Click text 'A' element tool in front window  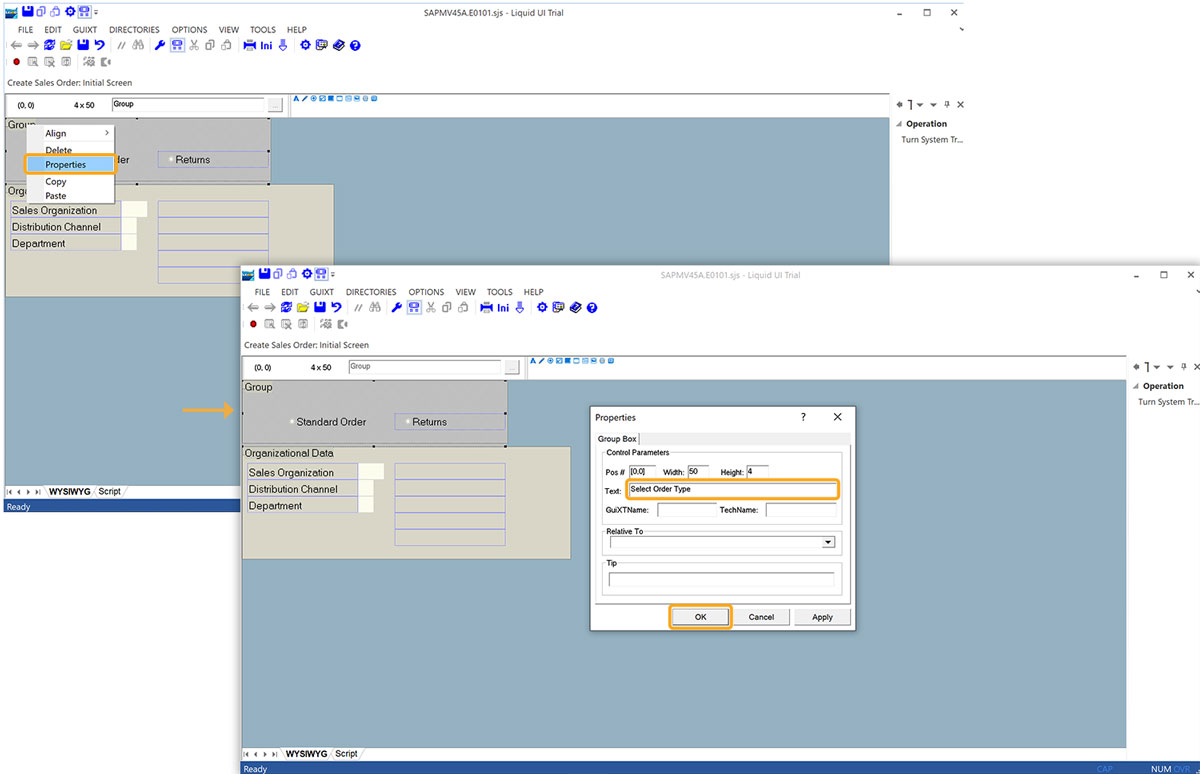(533, 361)
